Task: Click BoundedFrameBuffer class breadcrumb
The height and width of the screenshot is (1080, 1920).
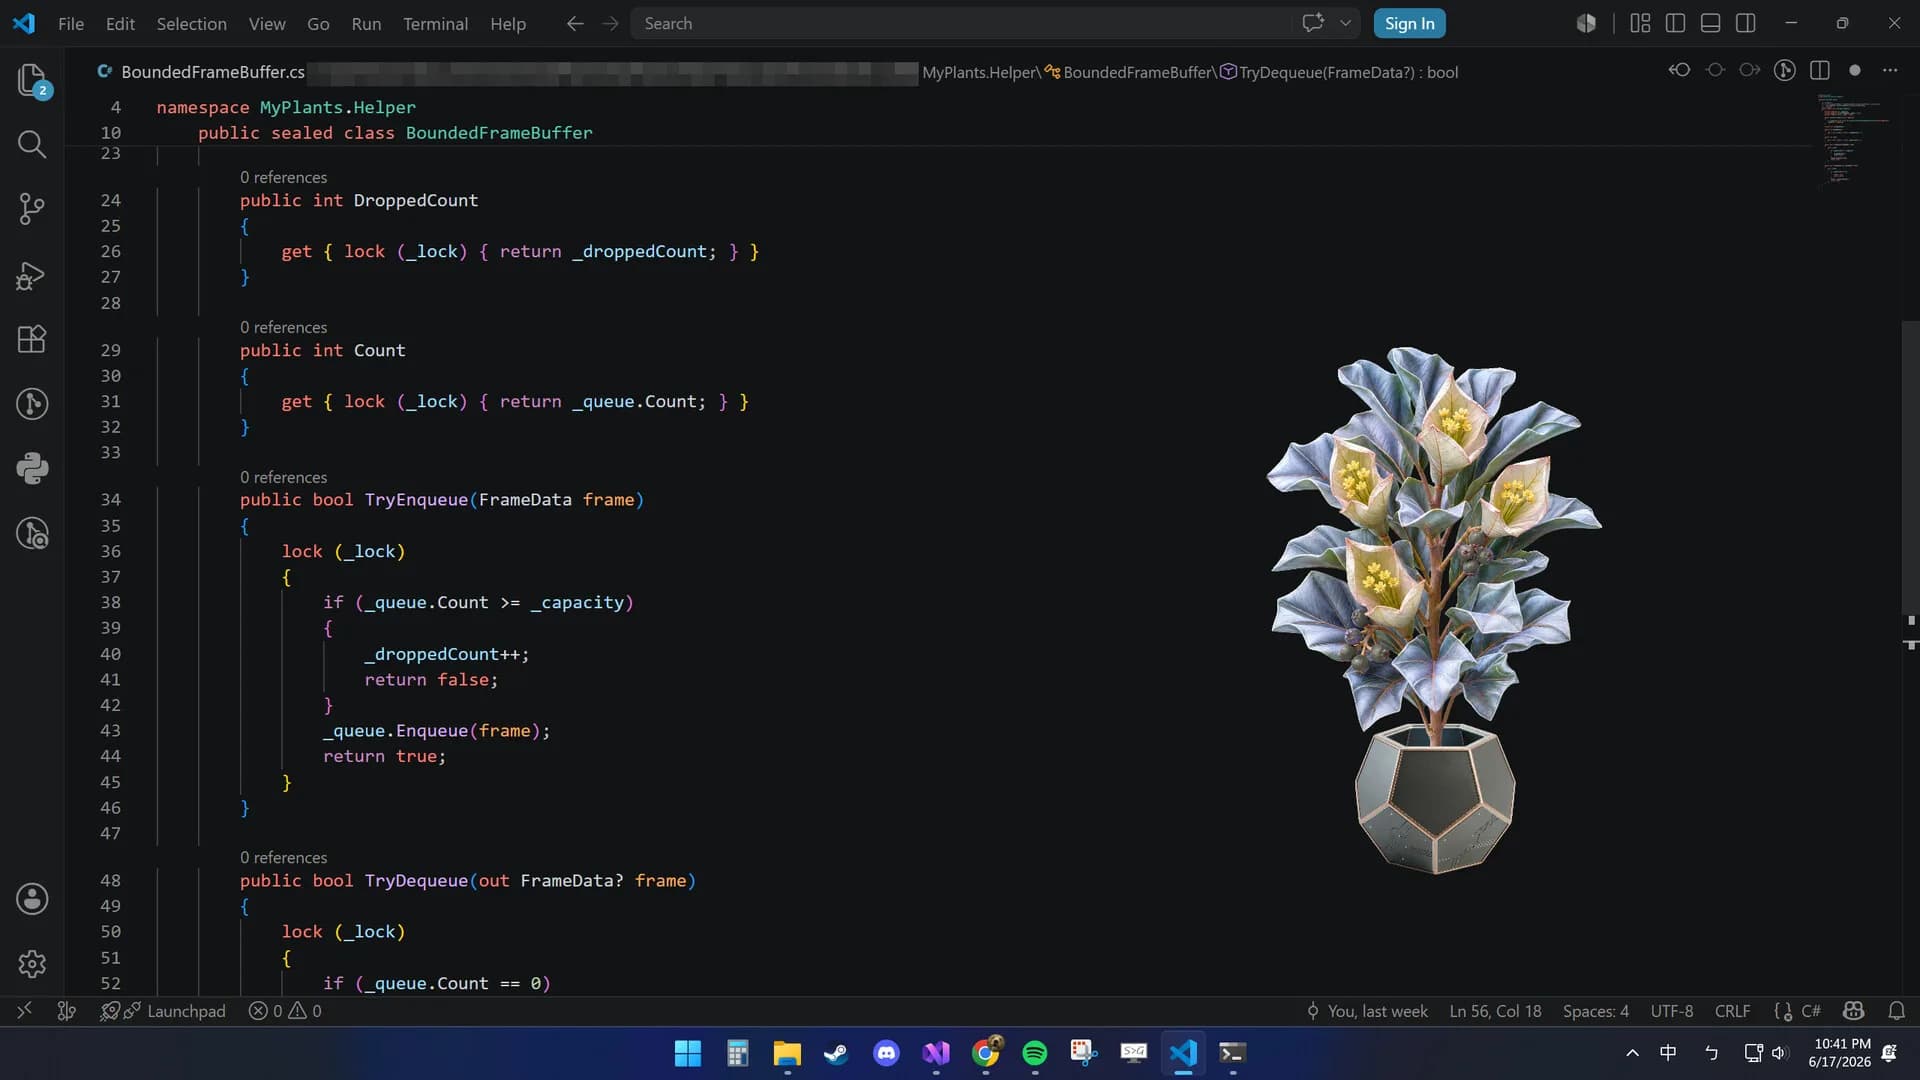Action: coord(1129,72)
